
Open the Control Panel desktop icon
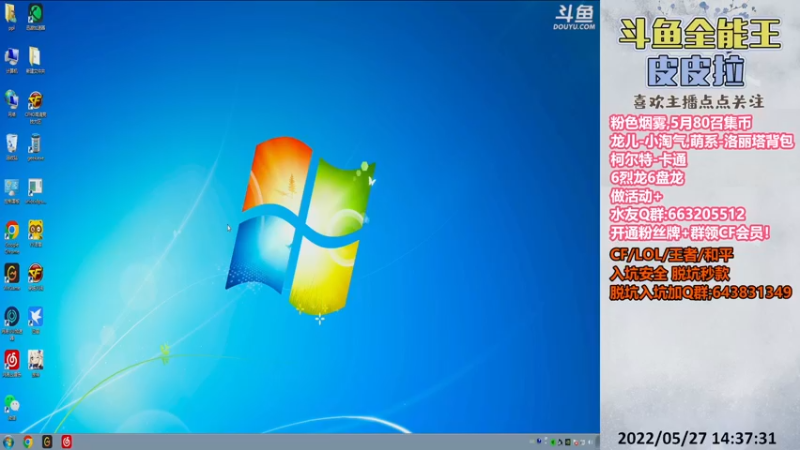tap(11, 191)
